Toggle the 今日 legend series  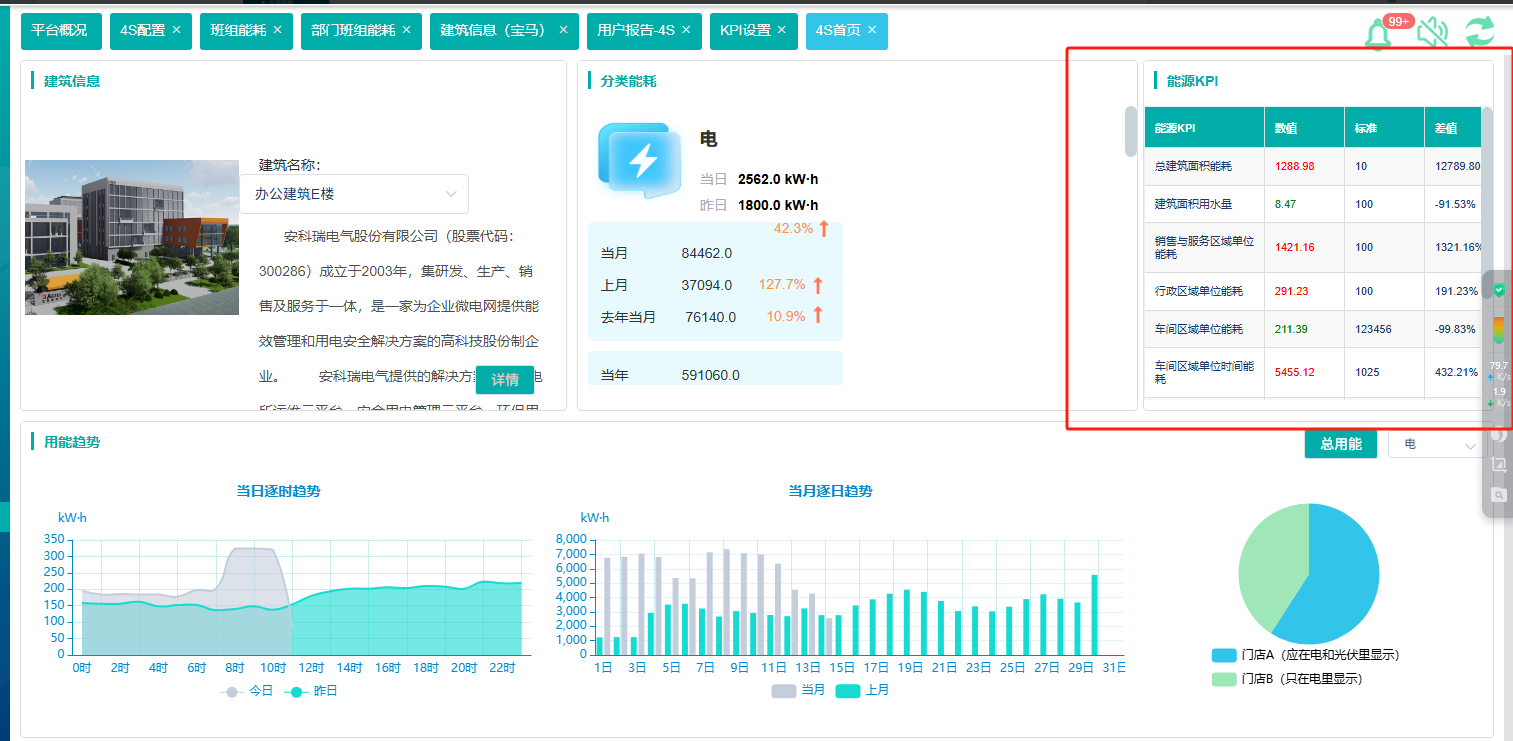tap(246, 691)
